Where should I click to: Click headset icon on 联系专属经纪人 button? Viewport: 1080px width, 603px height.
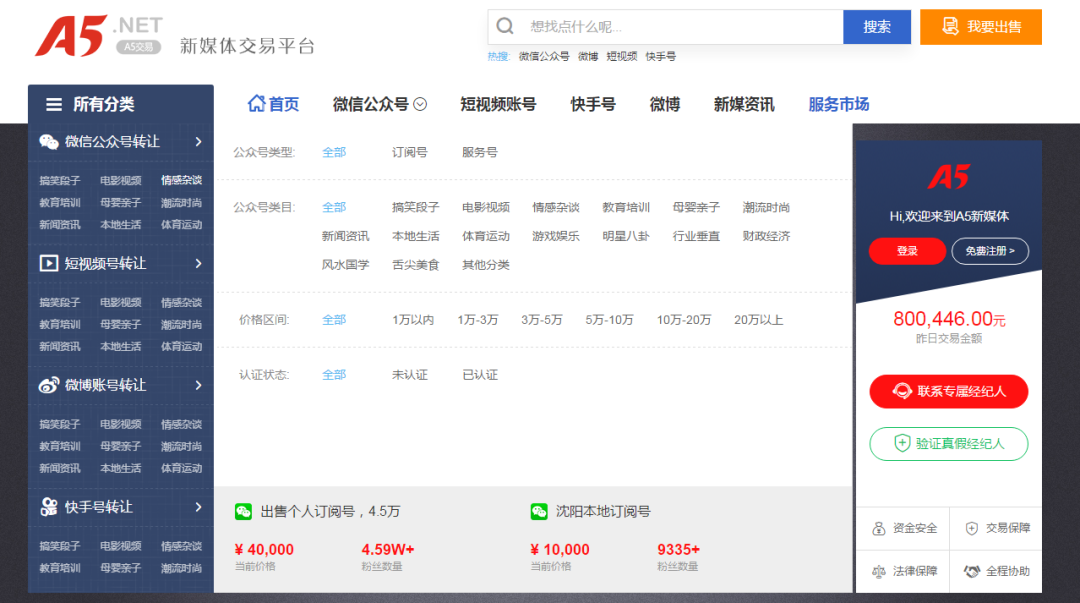pyautogui.click(x=902, y=391)
